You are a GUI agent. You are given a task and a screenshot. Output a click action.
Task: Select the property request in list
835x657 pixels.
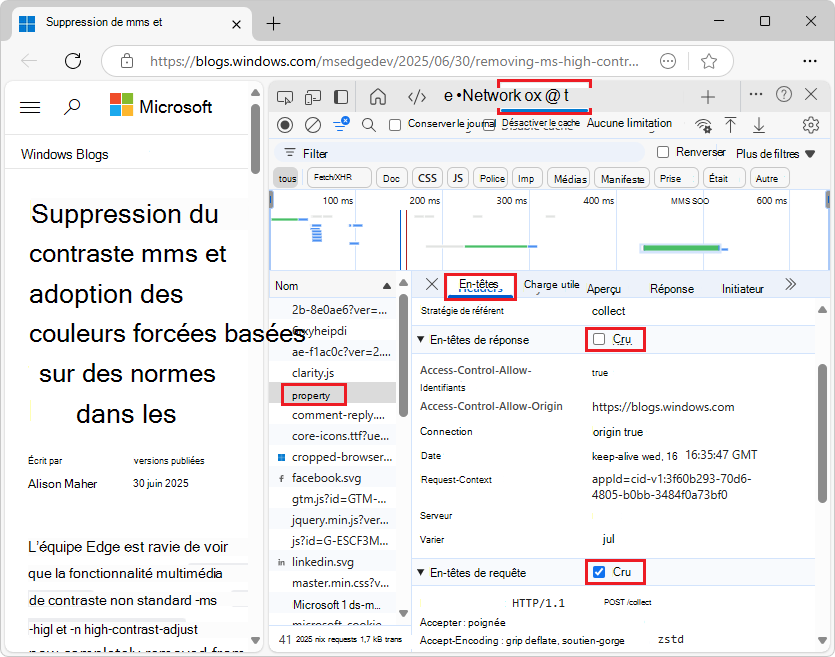[x=313, y=394]
